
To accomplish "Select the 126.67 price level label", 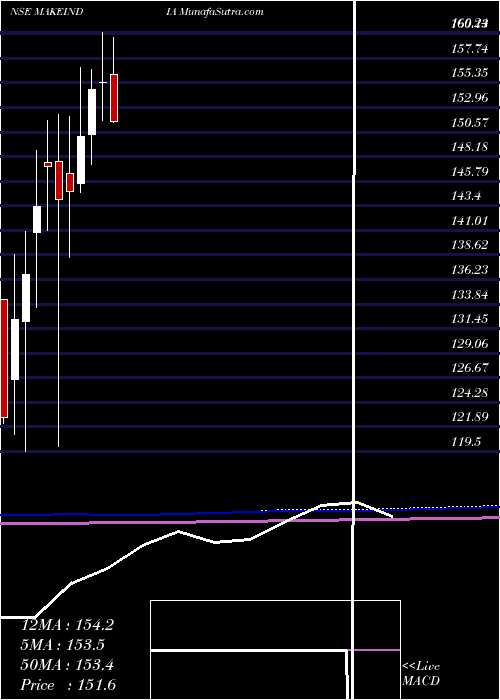I will pos(469,368).
